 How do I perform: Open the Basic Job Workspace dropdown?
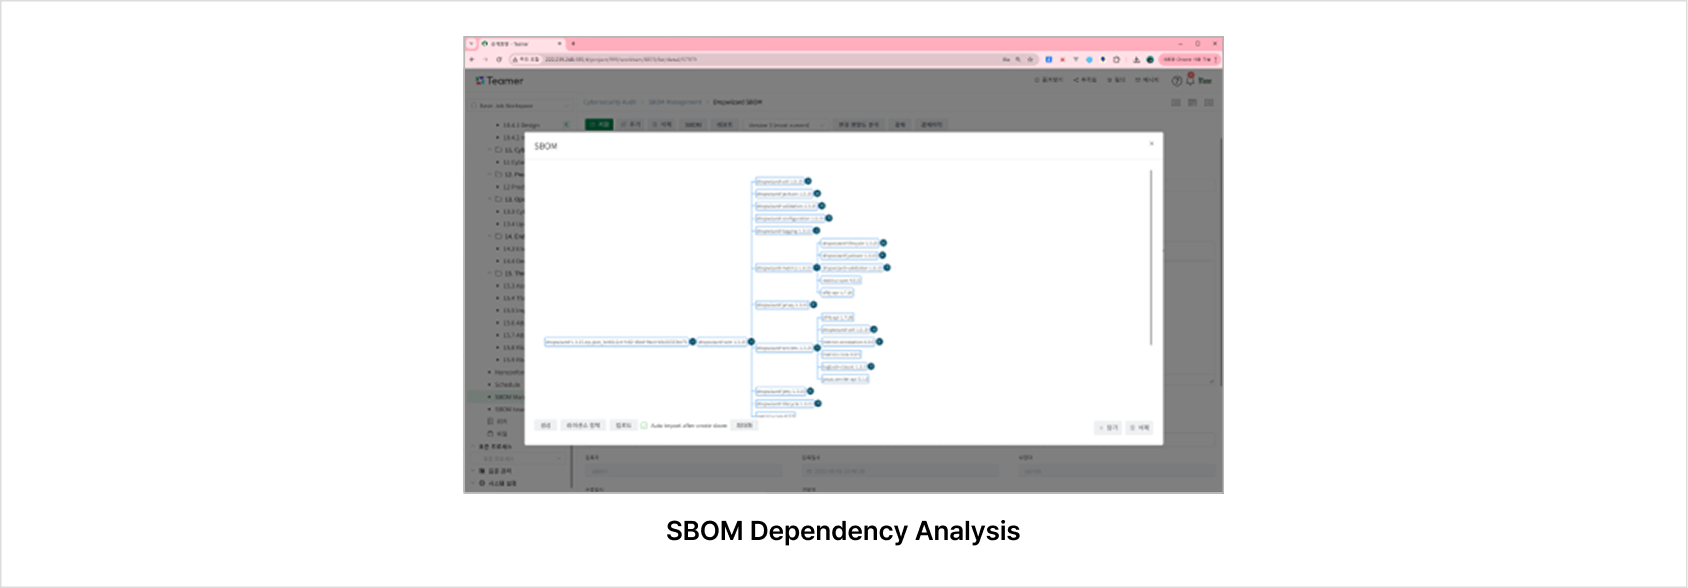(x=520, y=105)
